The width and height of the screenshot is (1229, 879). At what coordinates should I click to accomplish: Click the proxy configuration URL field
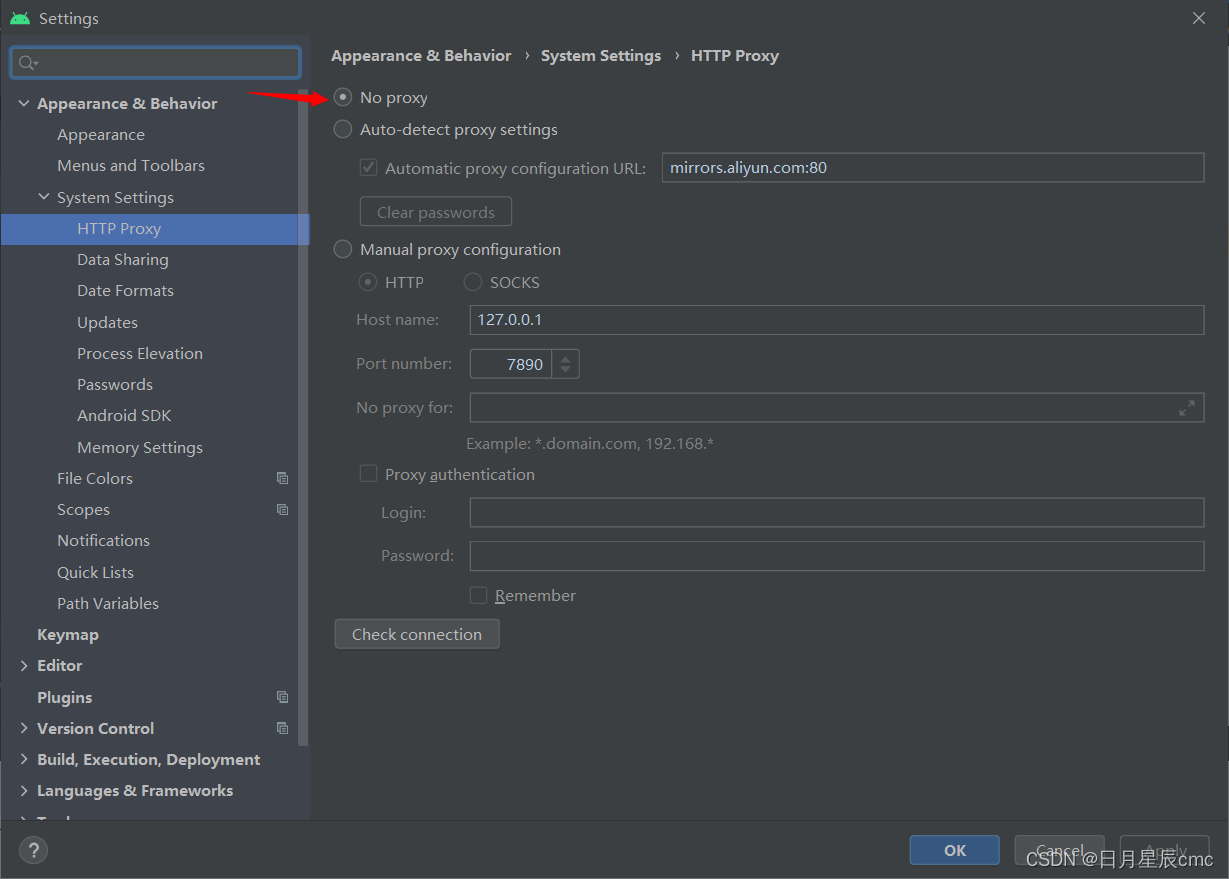[933, 168]
